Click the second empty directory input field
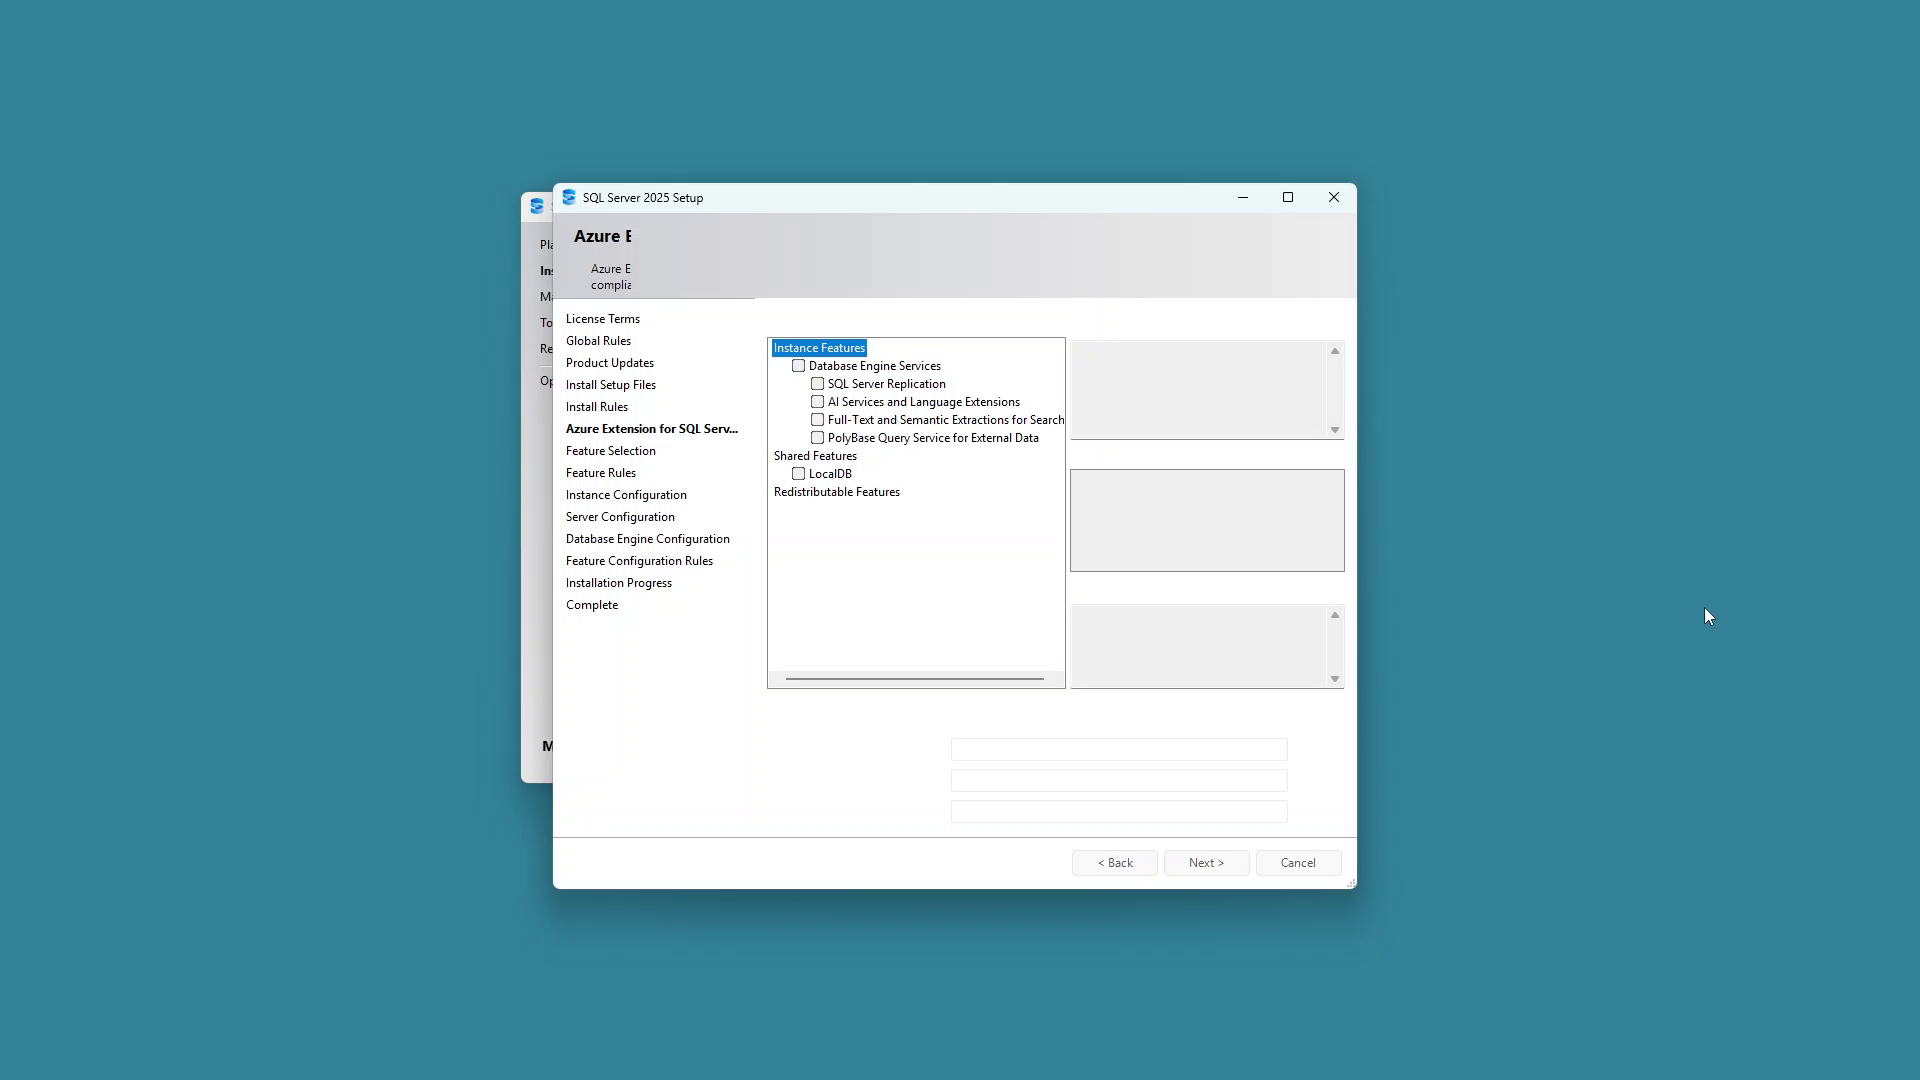The width and height of the screenshot is (1920, 1080). pos(1119,781)
